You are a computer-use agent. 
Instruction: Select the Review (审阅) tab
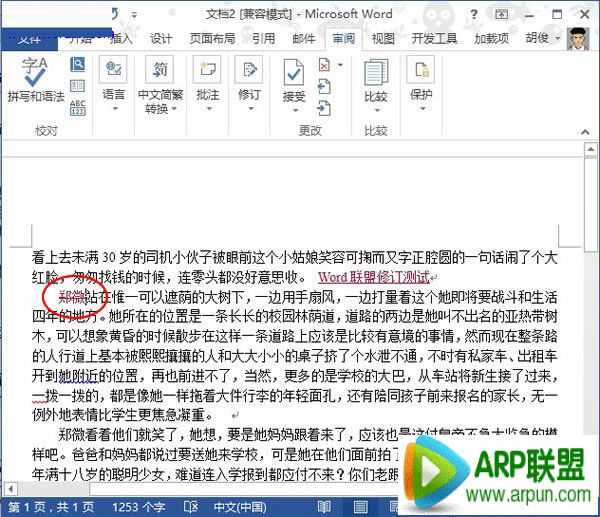coord(344,38)
